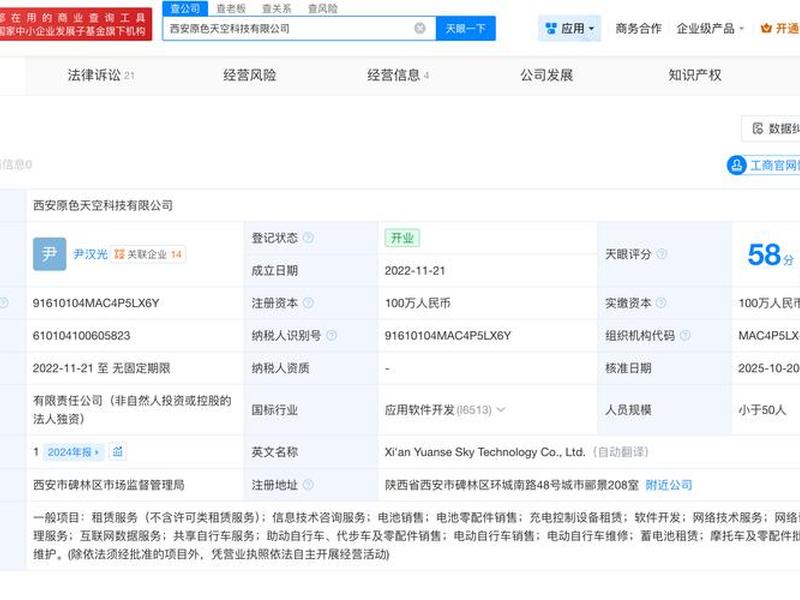Switch to 查风险 search tab

[x=322, y=8]
